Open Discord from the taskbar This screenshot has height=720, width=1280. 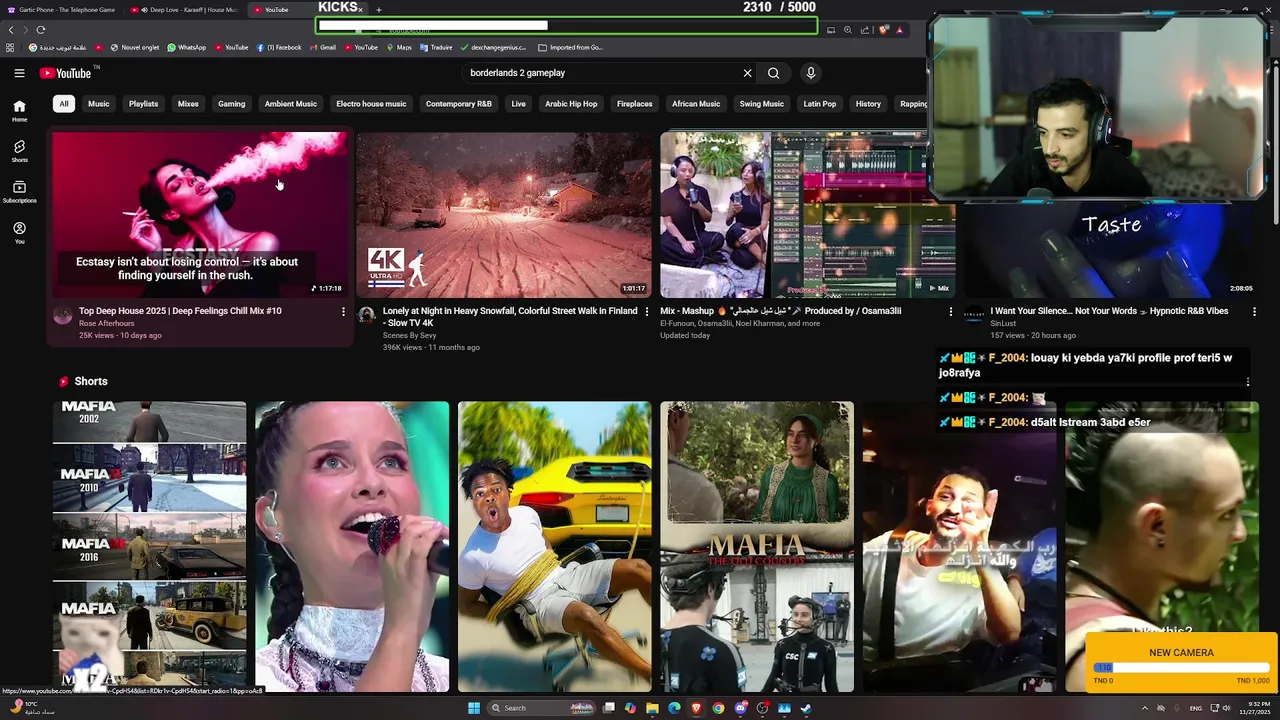click(x=740, y=708)
